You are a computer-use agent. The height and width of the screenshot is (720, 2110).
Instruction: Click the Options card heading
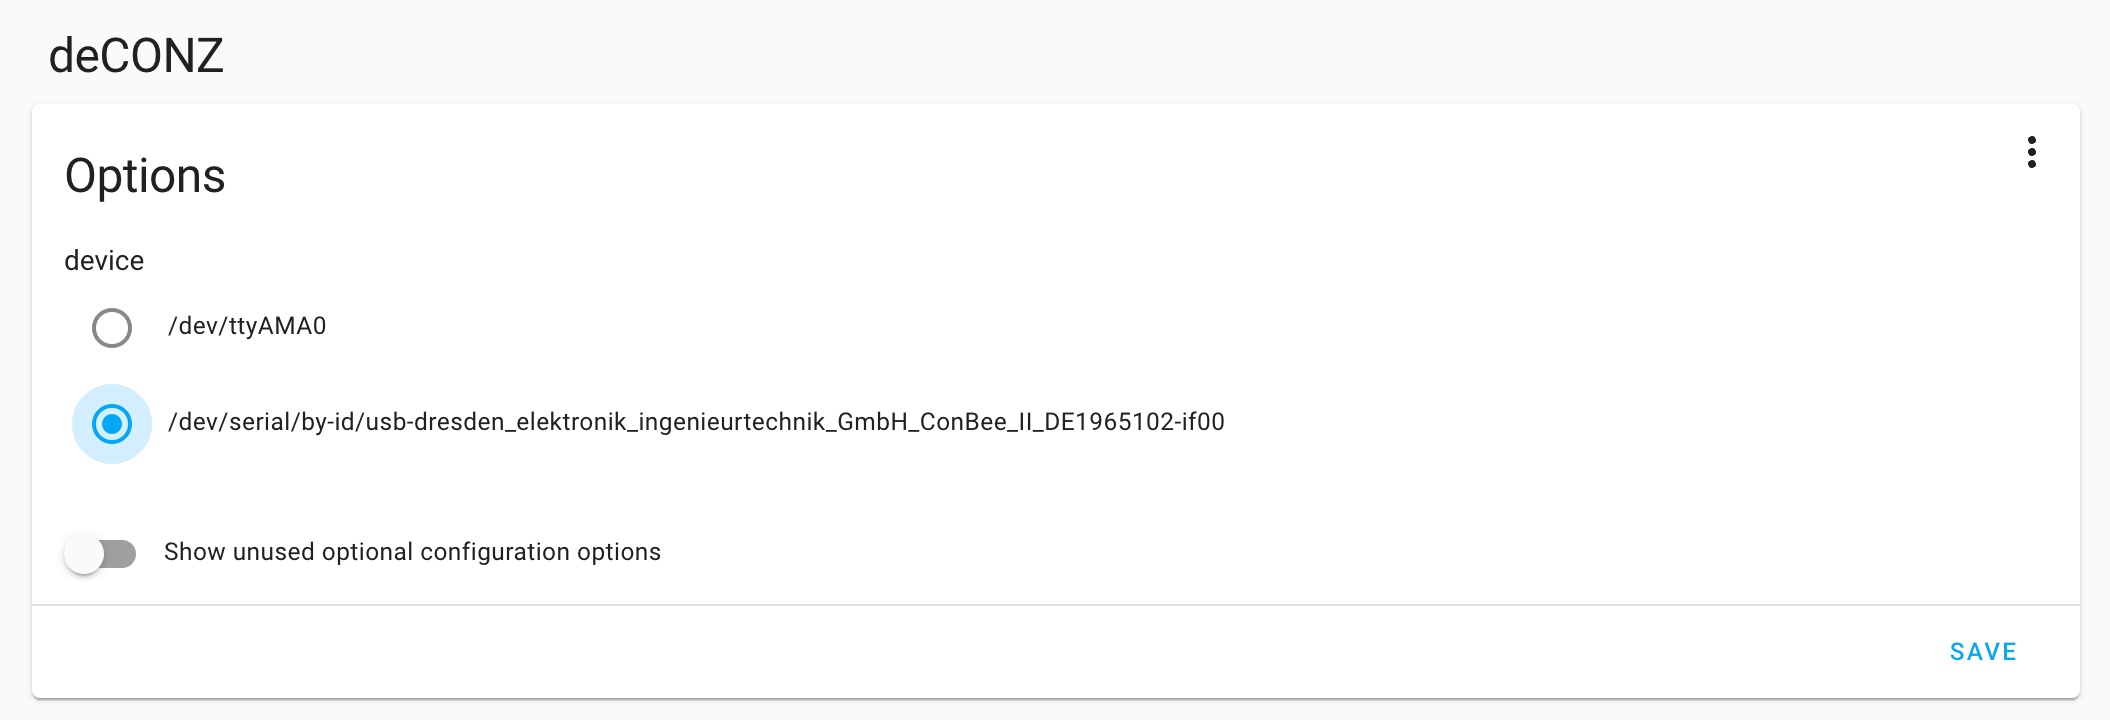pyautogui.click(x=145, y=176)
